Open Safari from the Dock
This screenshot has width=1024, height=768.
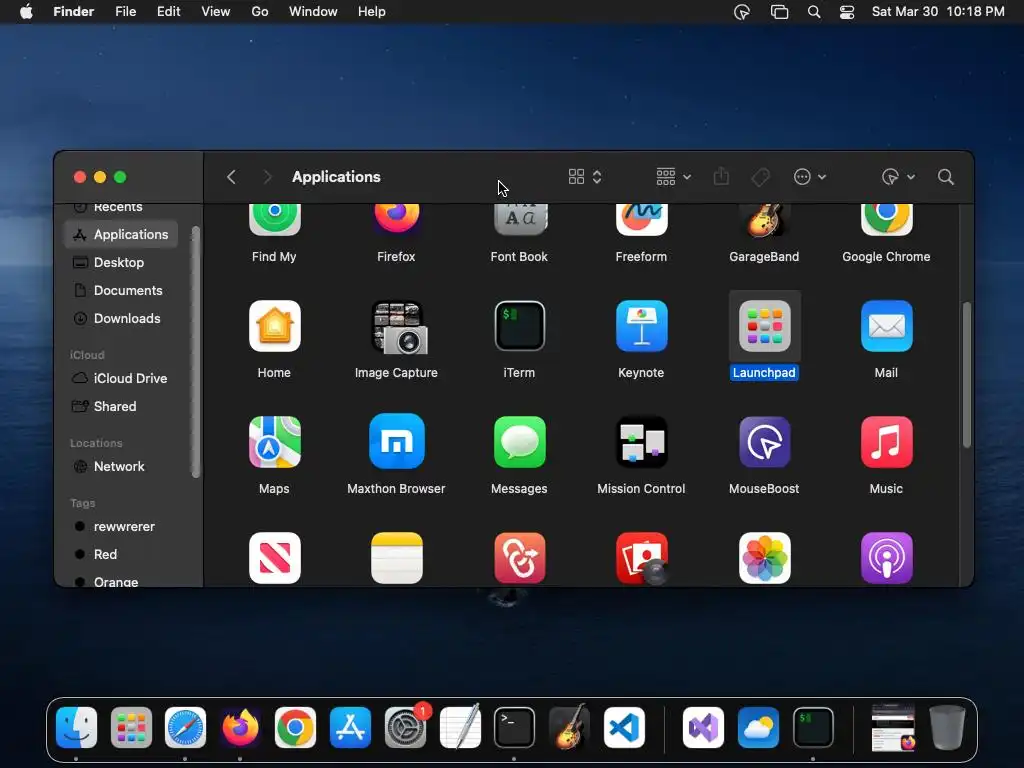pyautogui.click(x=185, y=727)
